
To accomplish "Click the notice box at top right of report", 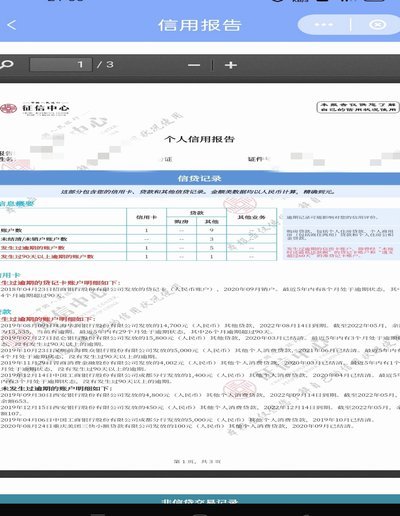I will point(358,107).
